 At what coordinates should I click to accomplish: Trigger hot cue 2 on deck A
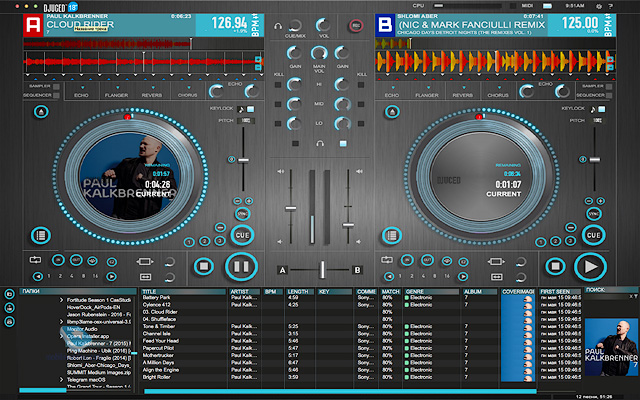[x=204, y=241]
